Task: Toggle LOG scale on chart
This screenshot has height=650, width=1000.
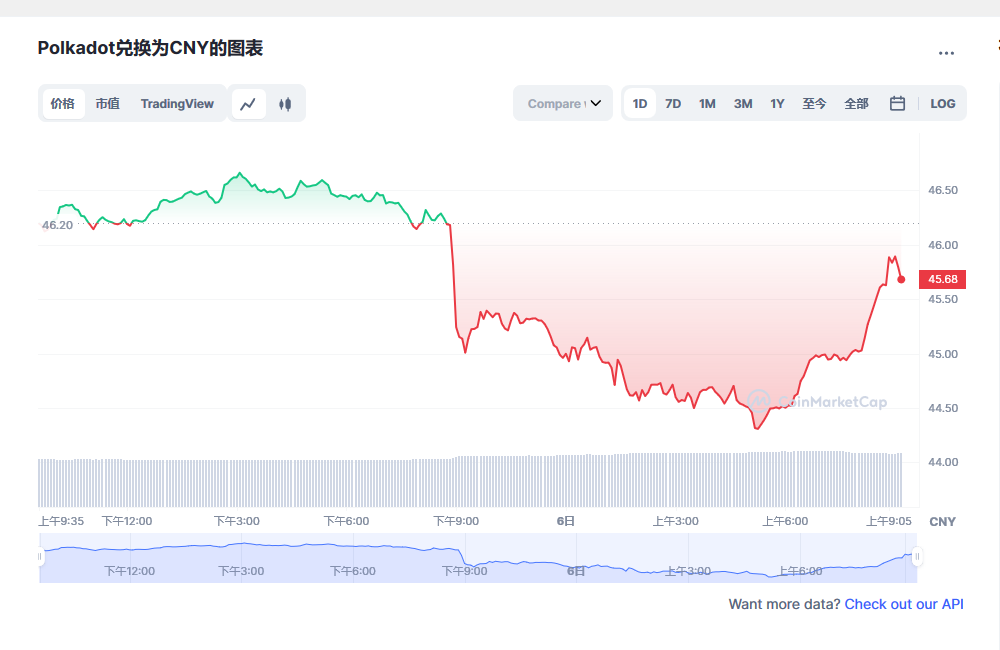Action: [x=943, y=103]
